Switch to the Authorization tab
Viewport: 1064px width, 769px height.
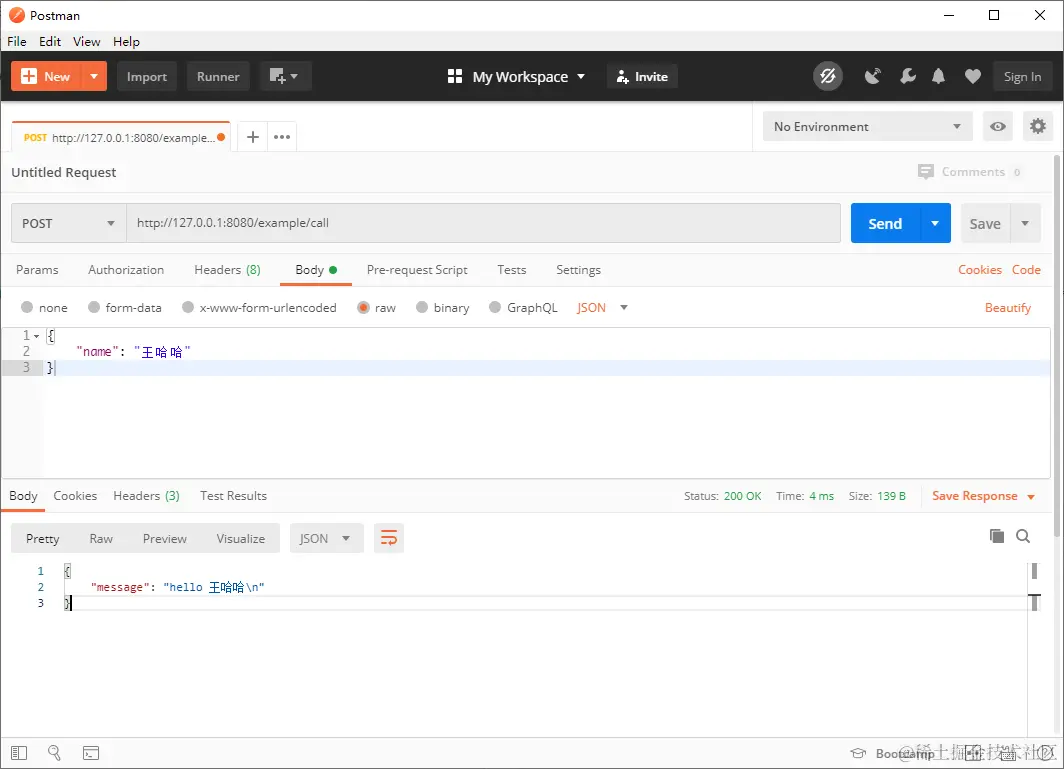pyautogui.click(x=126, y=269)
